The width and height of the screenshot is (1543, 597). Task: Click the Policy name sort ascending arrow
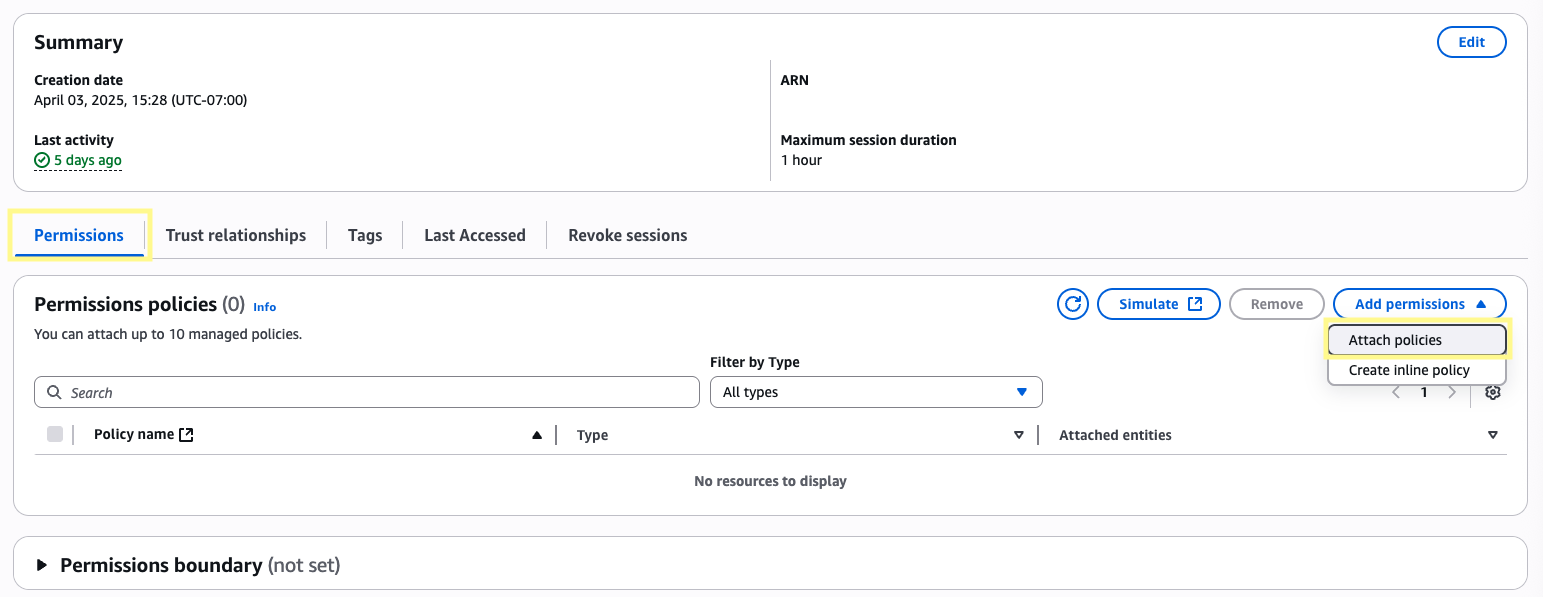click(x=537, y=435)
